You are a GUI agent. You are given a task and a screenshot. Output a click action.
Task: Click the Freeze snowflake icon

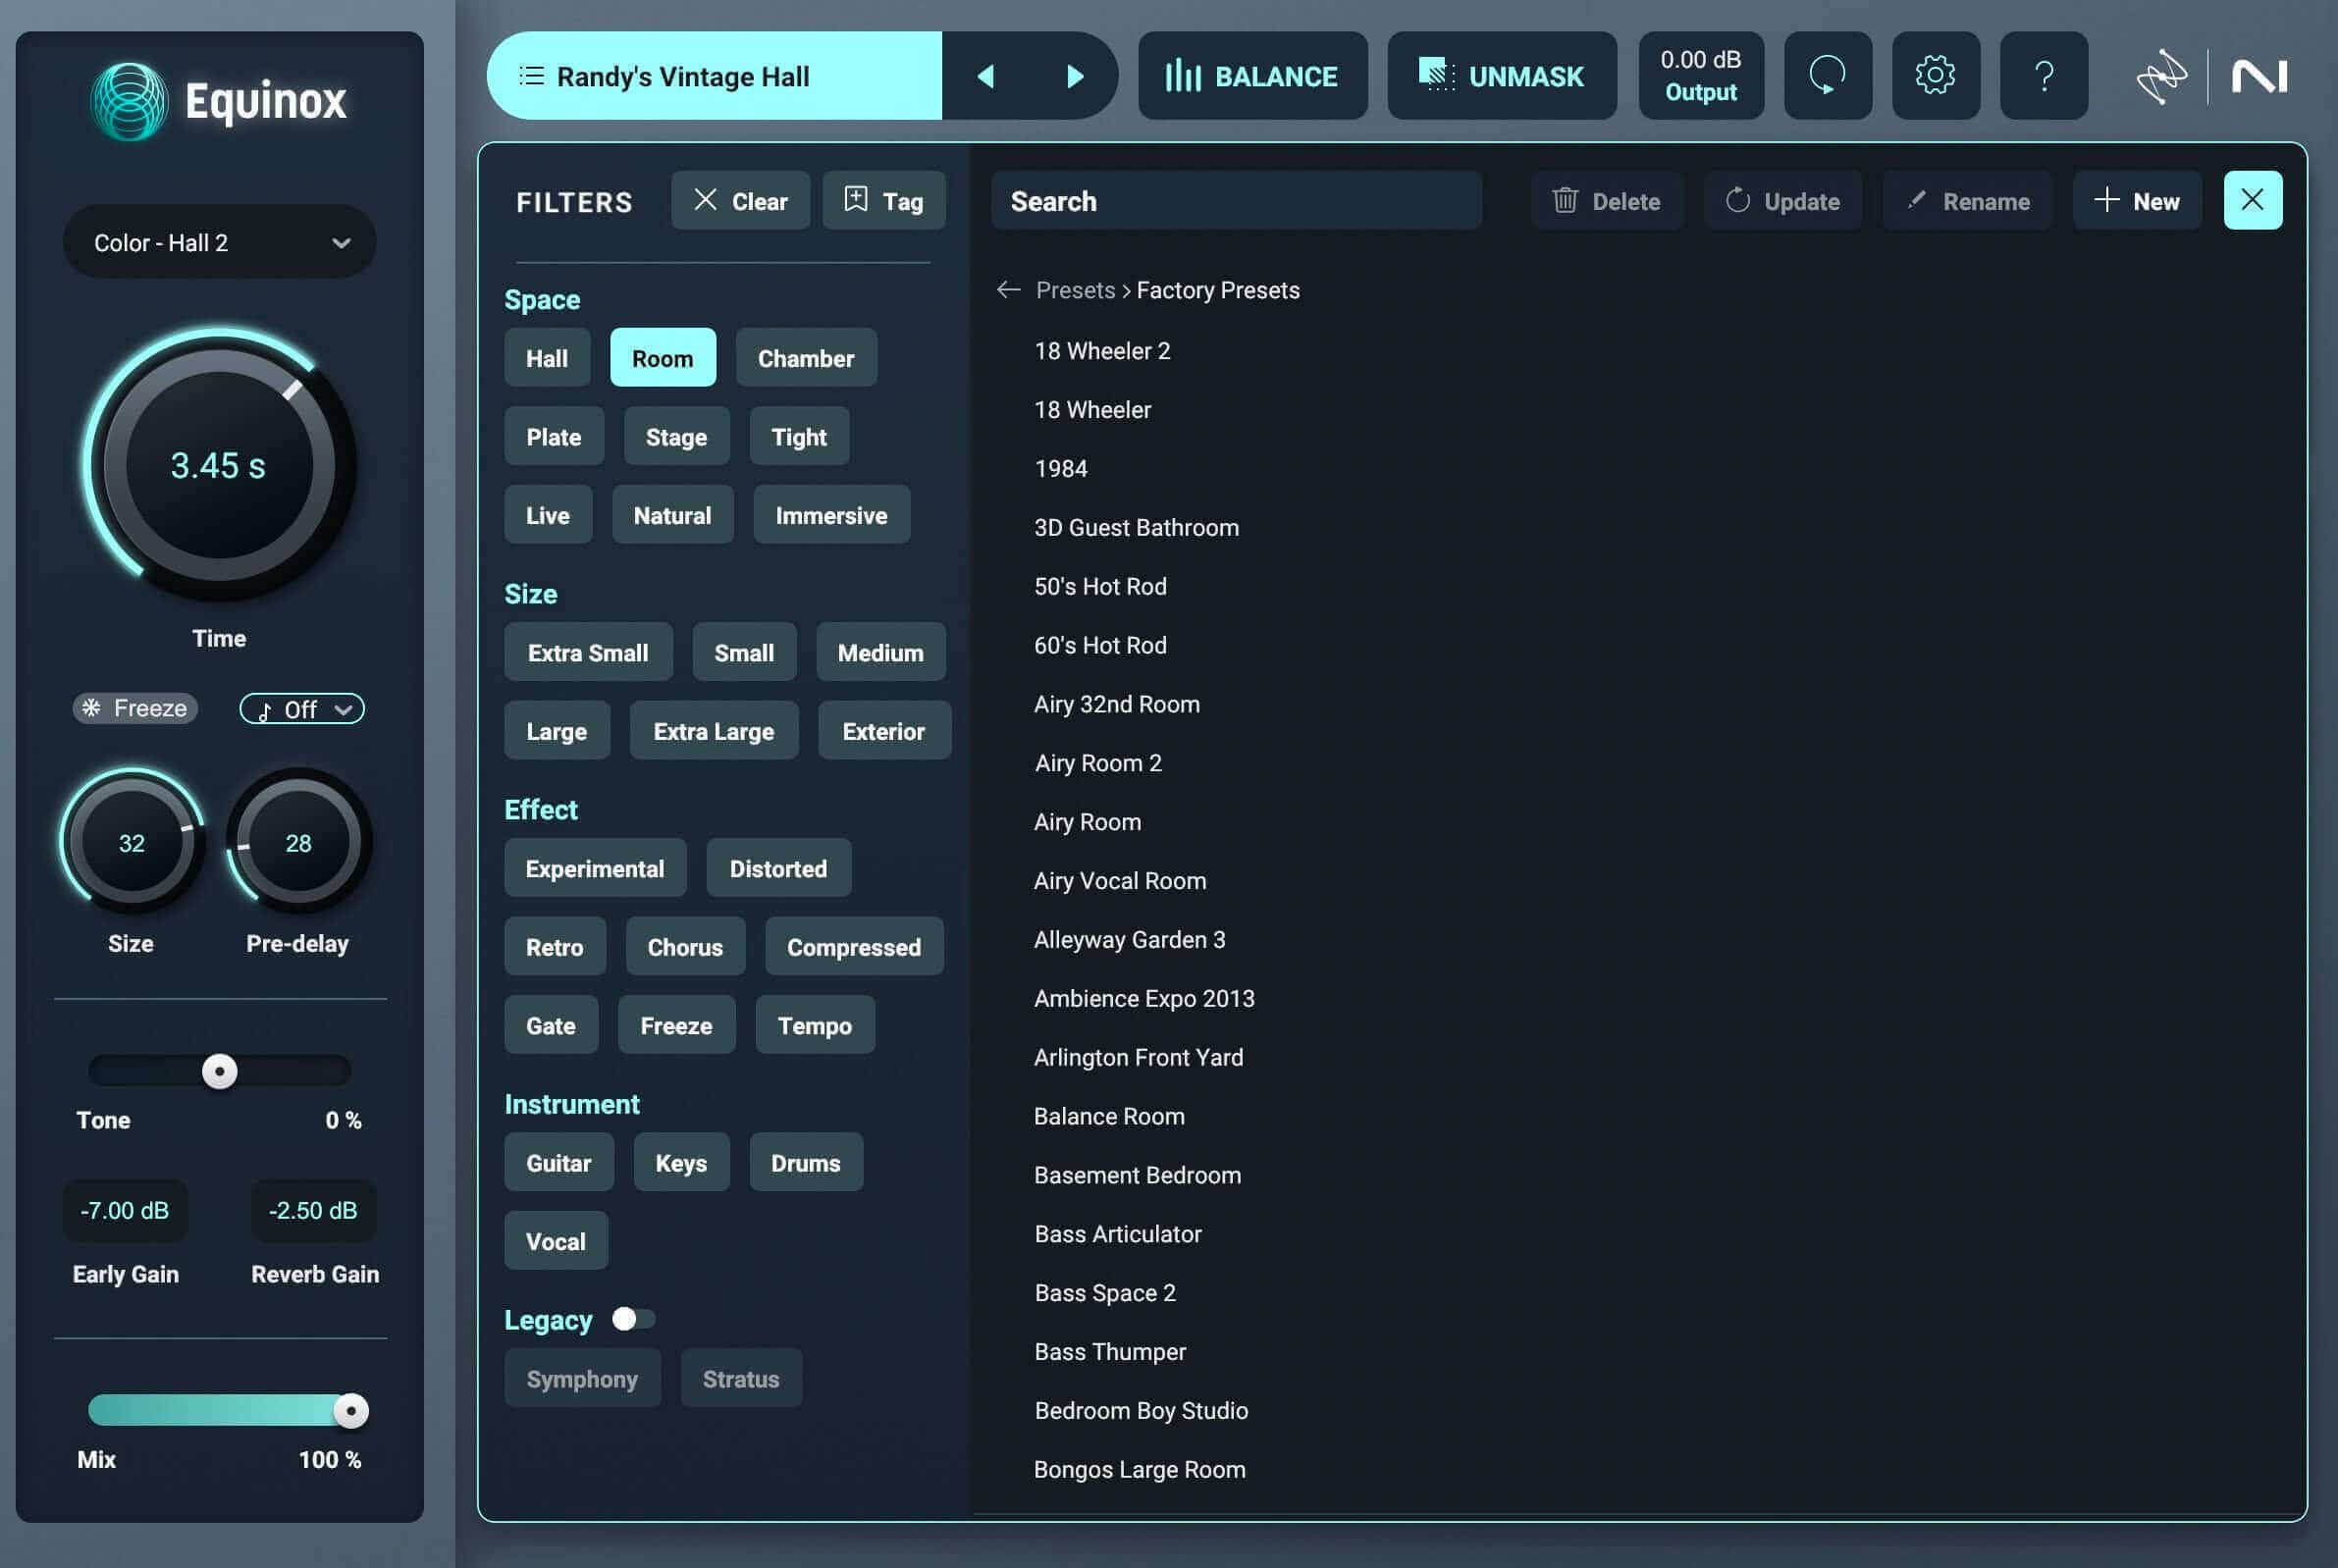click(x=91, y=708)
